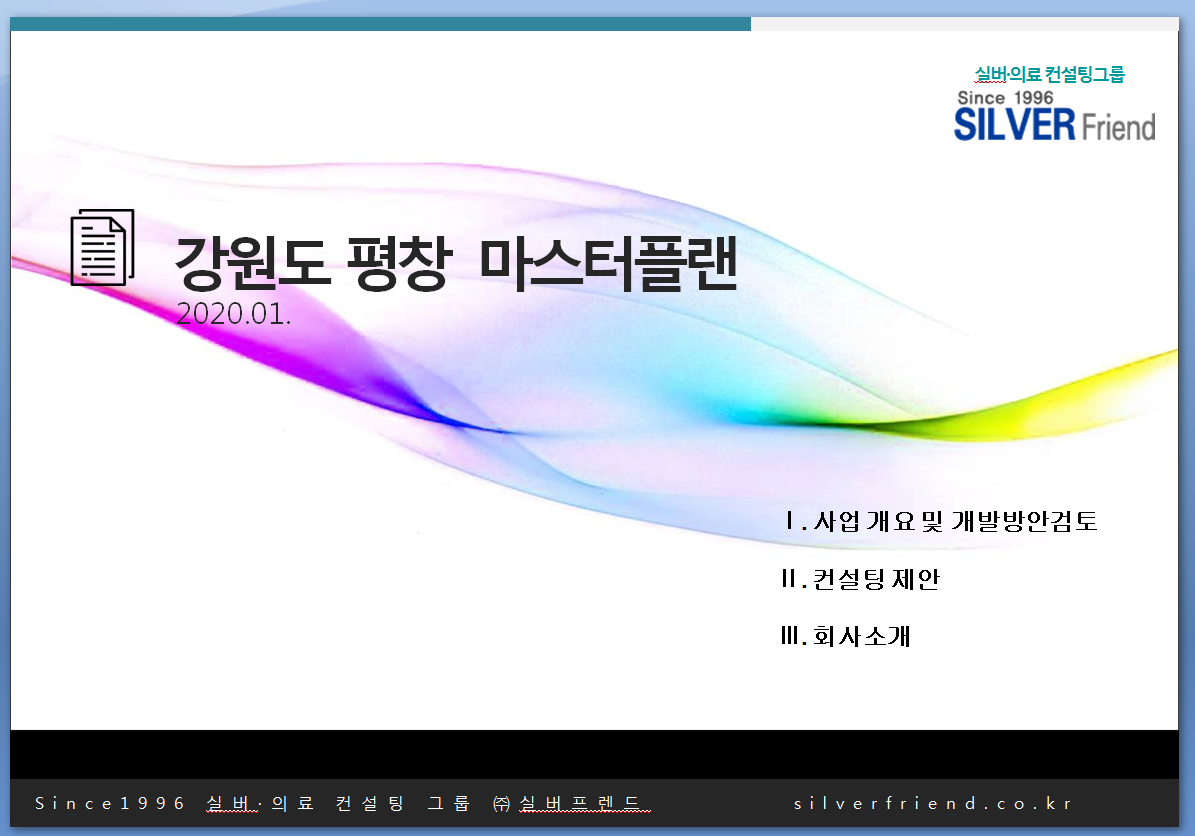The width and height of the screenshot is (1195, 836).
Task: Click the silverfriend.co.kr footer address
Action: coord(933,803)
